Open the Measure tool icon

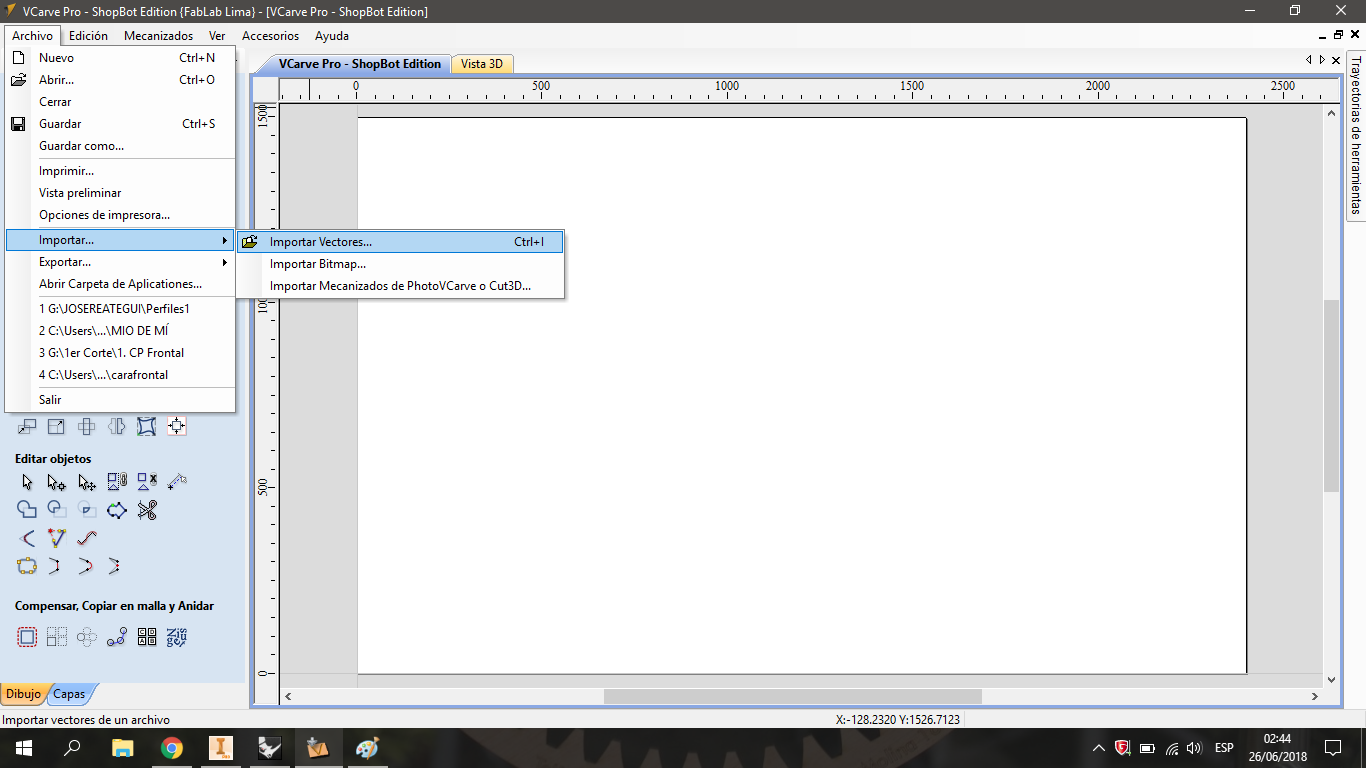tap(177, 482)
